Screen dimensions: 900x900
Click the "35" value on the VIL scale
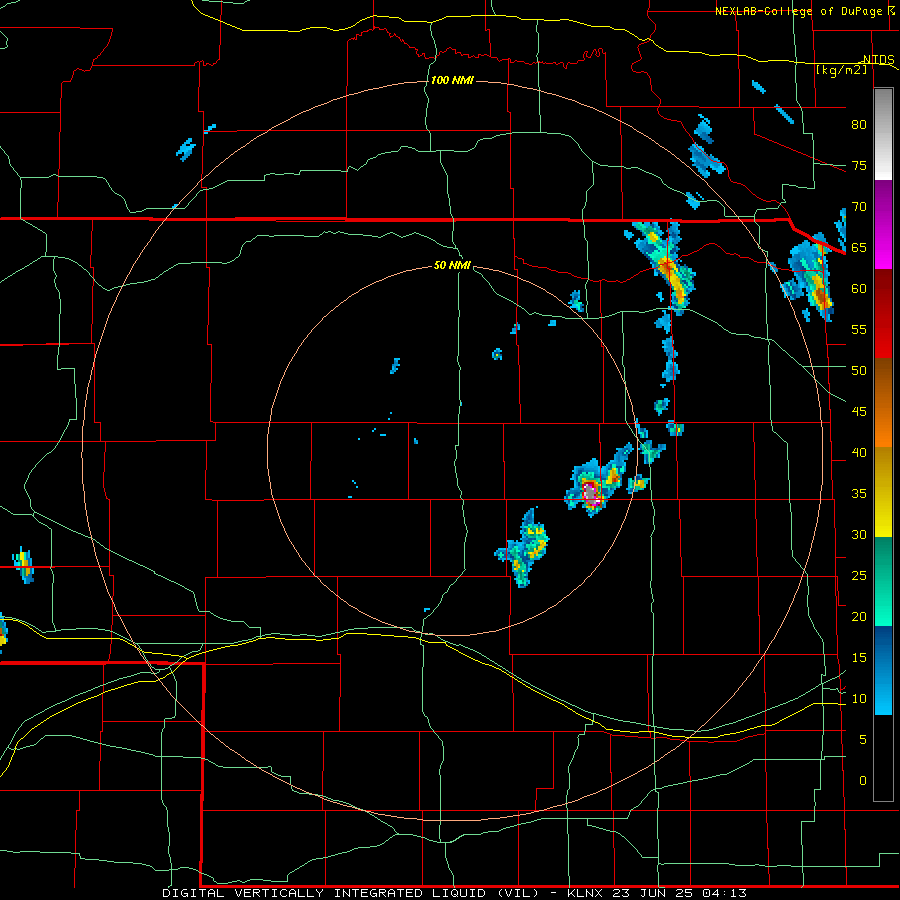pos(859,494)
